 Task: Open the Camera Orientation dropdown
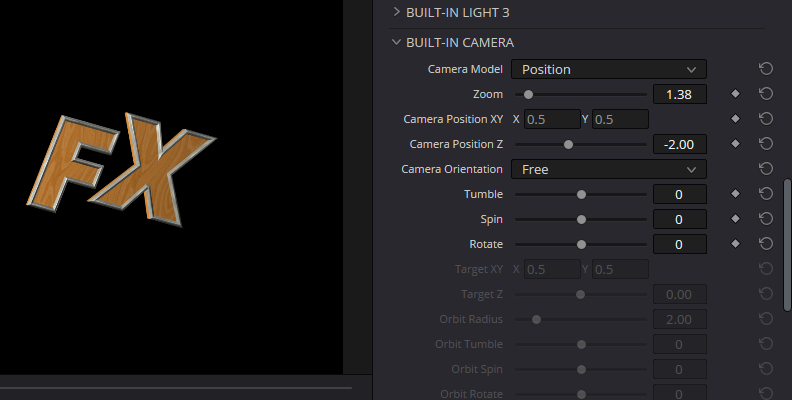pos(608,169)
